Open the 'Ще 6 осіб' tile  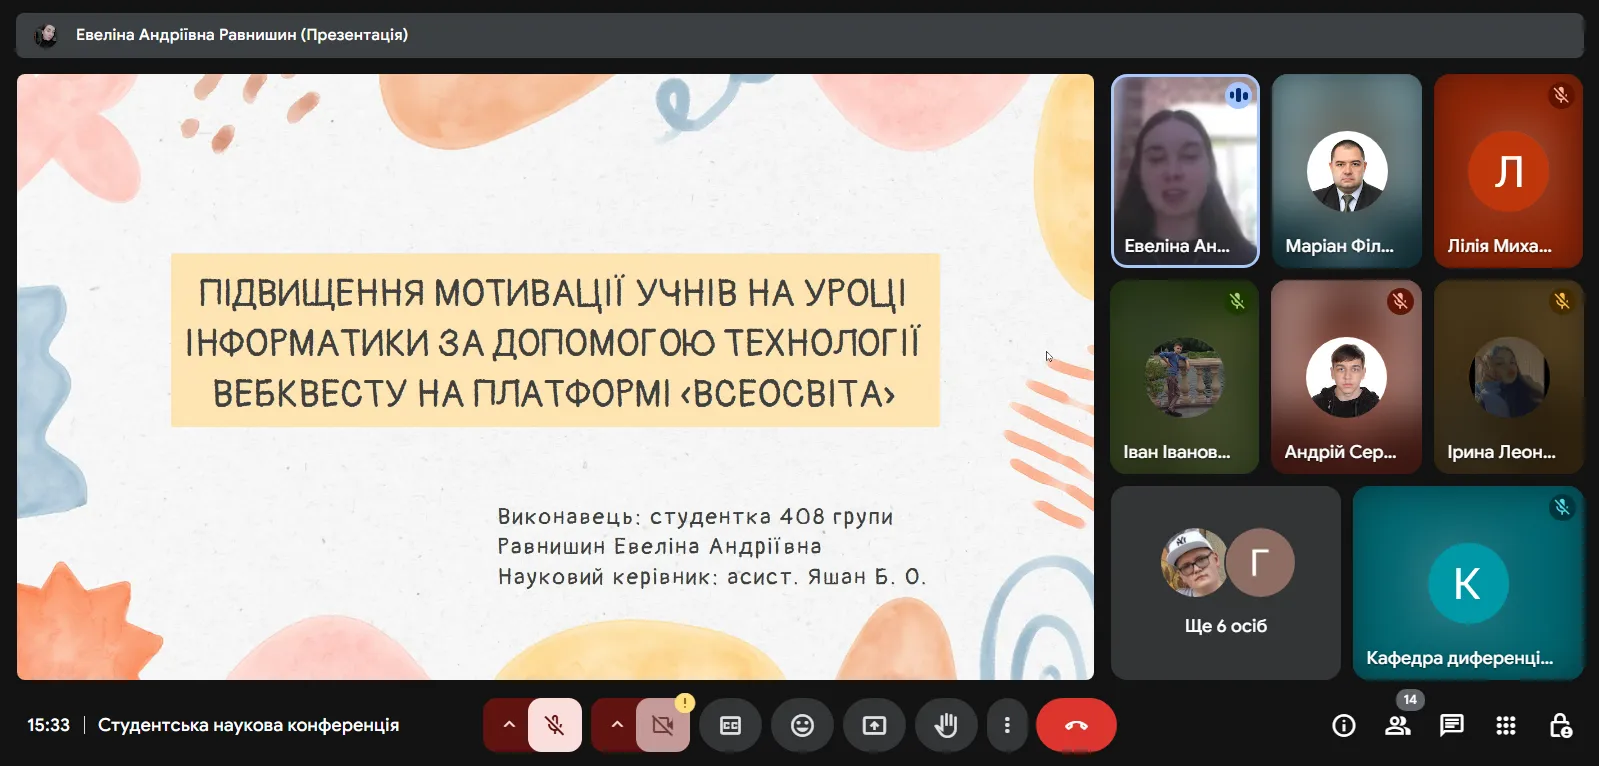tap(1226, 583)
